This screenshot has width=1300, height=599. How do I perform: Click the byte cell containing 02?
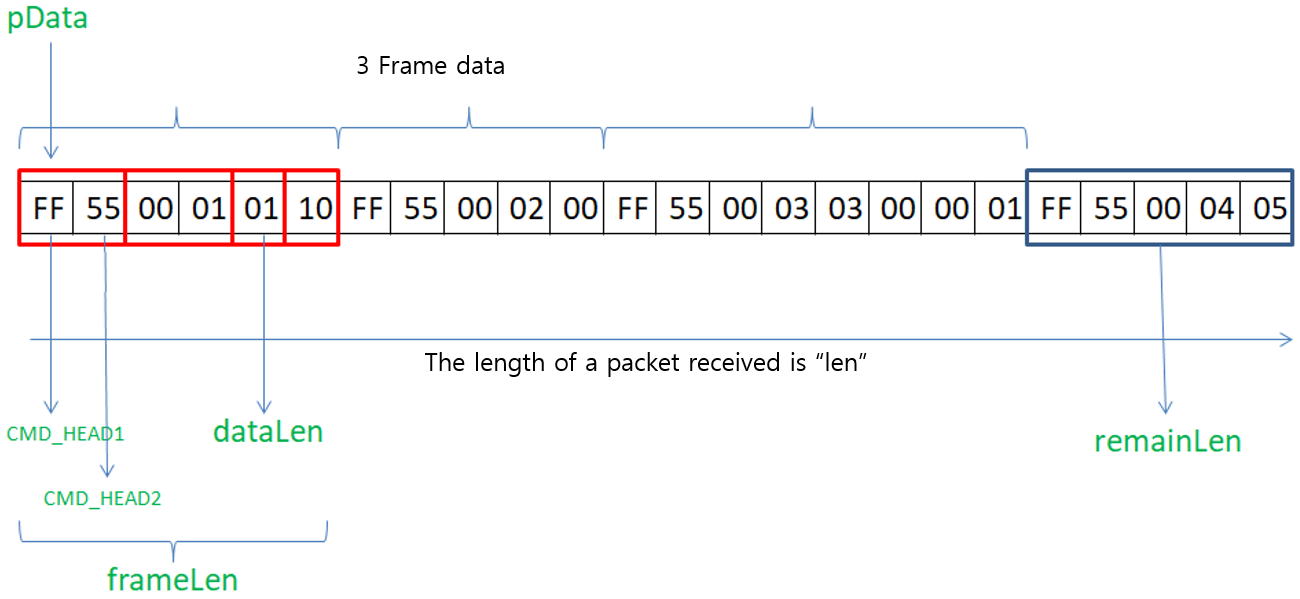[526, 209]
